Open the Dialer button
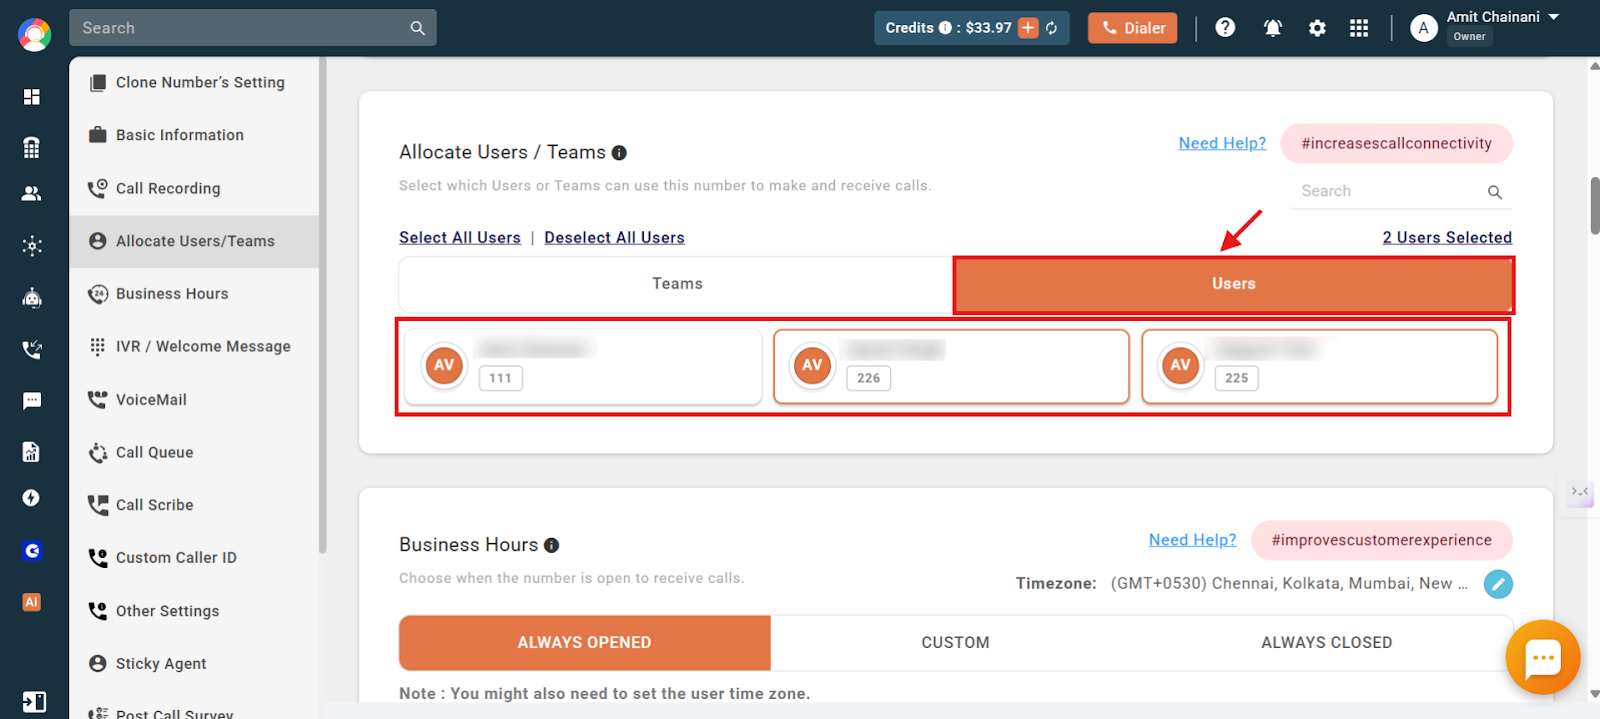Viewport: 1600px width, 719px height. 1133,28
